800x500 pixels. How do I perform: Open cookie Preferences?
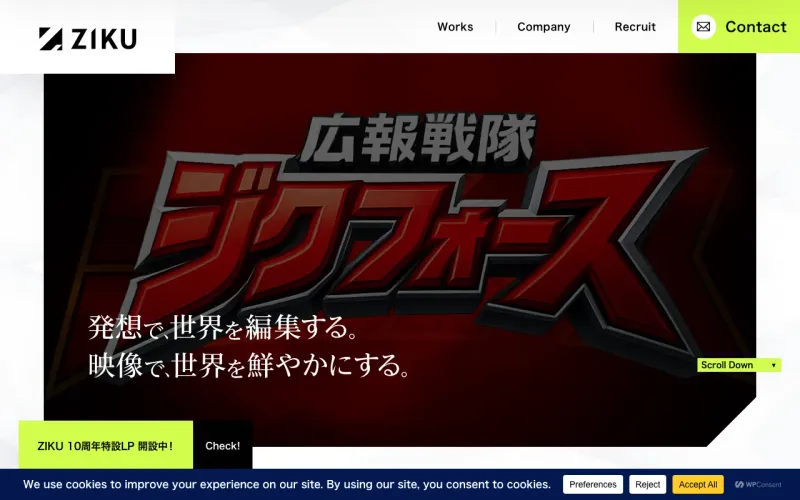[593, 484]
